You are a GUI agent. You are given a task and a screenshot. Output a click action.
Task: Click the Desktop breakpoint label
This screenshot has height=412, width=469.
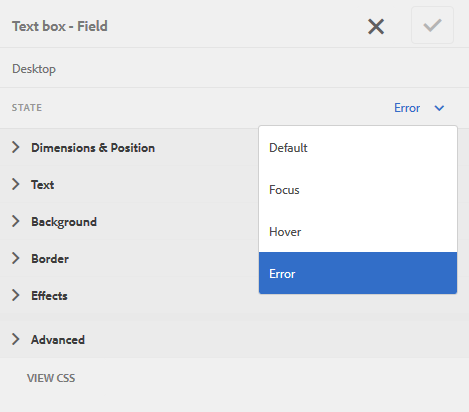click(x=34, y=69)
